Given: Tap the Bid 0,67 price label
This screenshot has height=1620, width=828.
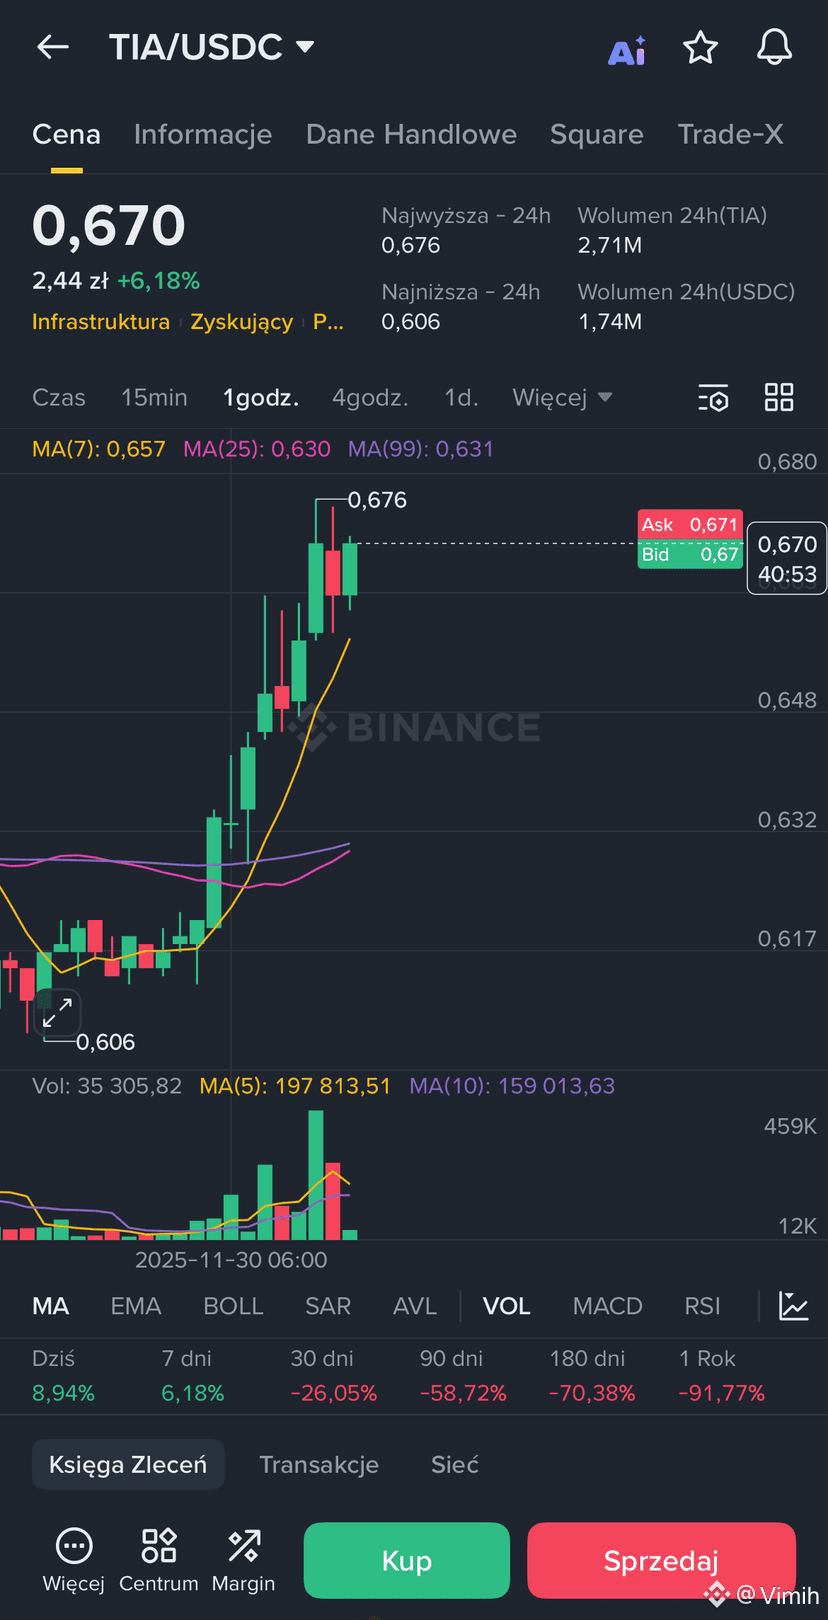Looking at the screenshot, I should (690, 555).
